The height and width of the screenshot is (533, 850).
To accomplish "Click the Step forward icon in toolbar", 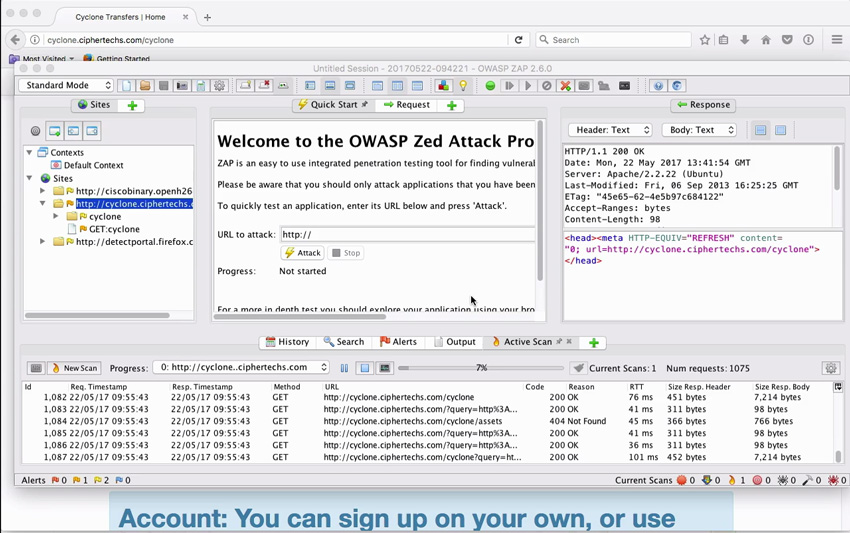I will (509, 86).
